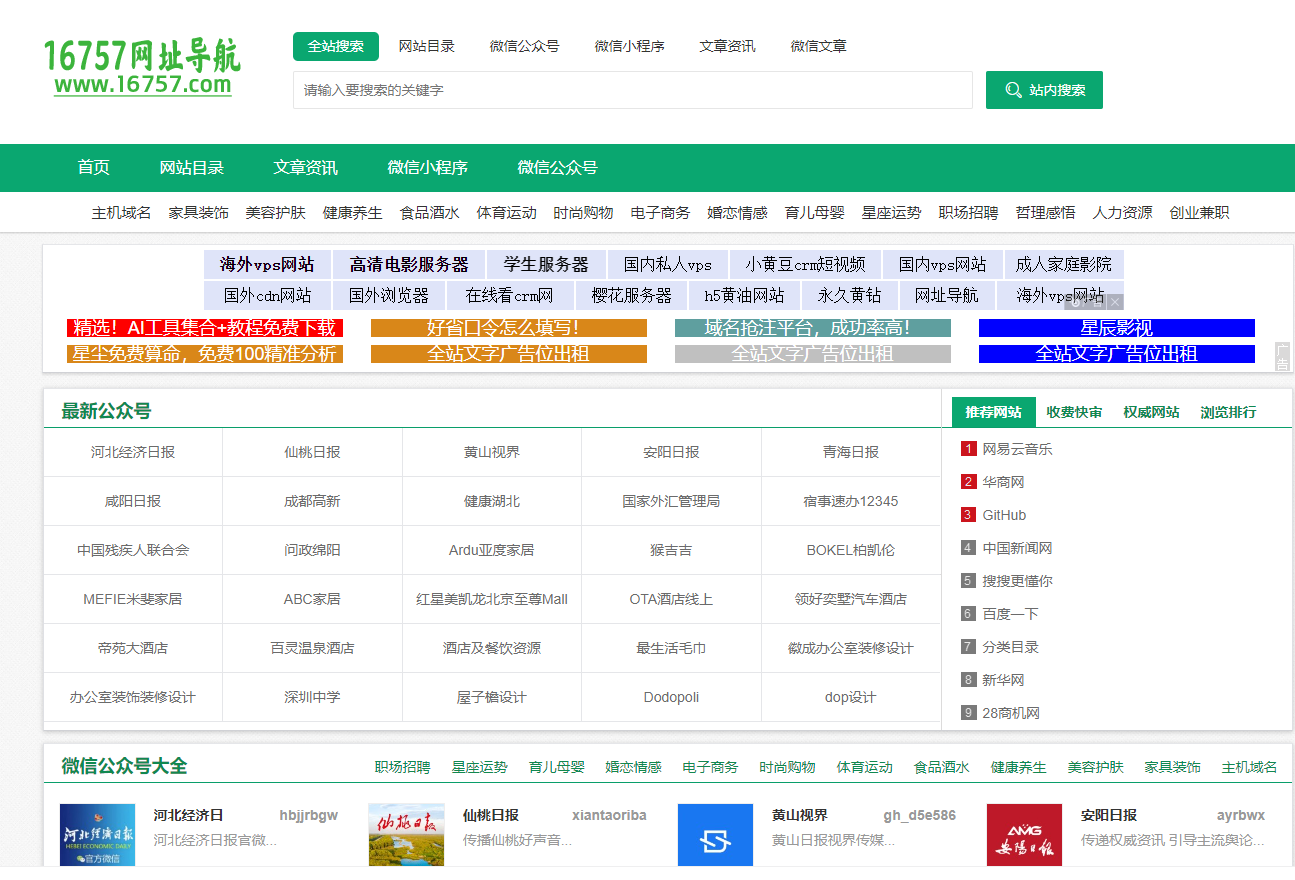
Task: Select the 浏览排行 sidebar tab
Action: [1228, 412]
